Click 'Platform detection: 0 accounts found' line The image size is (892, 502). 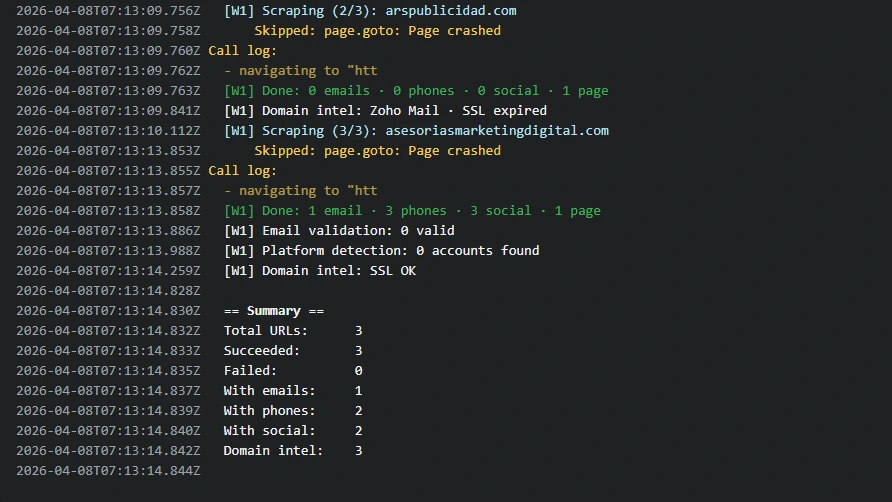coord(381,250)
